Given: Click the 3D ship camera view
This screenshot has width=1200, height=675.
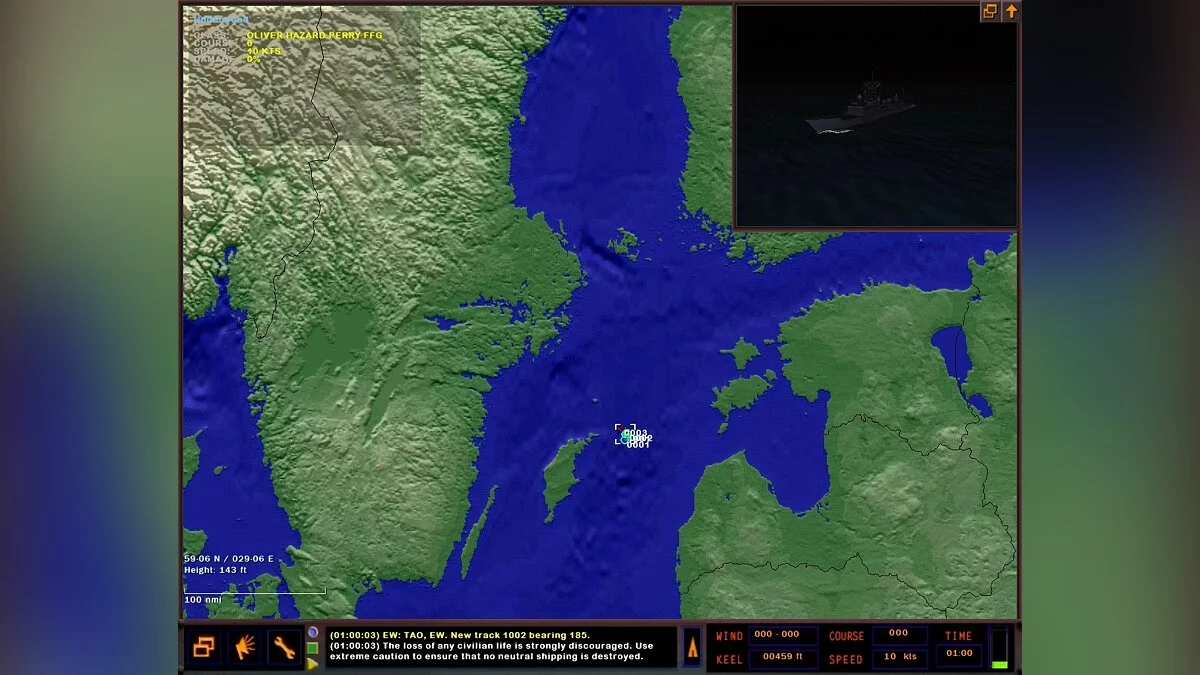Looking at the screenshot, I should click(x=877, y=116).
